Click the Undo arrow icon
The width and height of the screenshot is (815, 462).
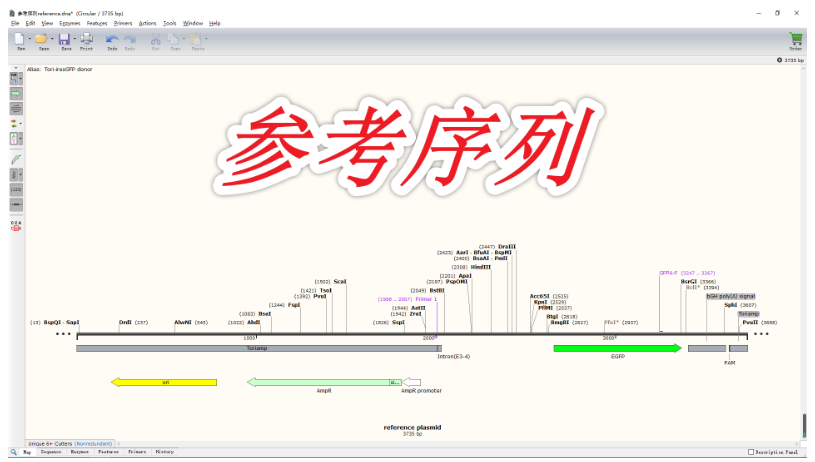pyautogui.click(x=112, y=39)
